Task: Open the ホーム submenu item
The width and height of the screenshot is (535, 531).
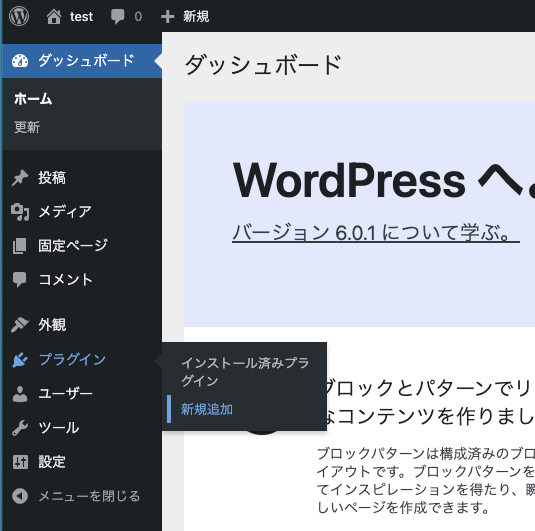Action: [33, 99]
